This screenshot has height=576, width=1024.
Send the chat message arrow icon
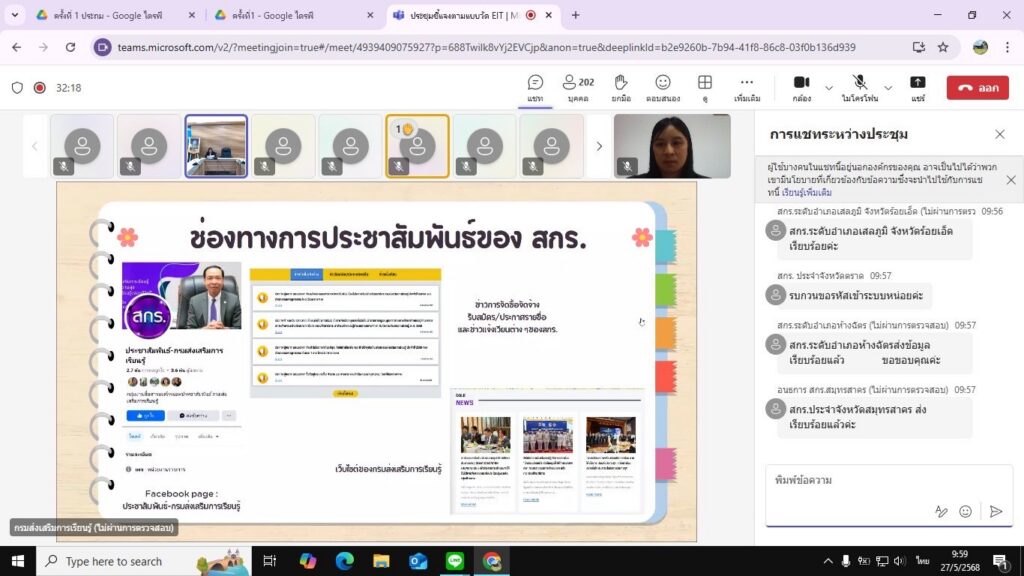[x=996, y=511]
